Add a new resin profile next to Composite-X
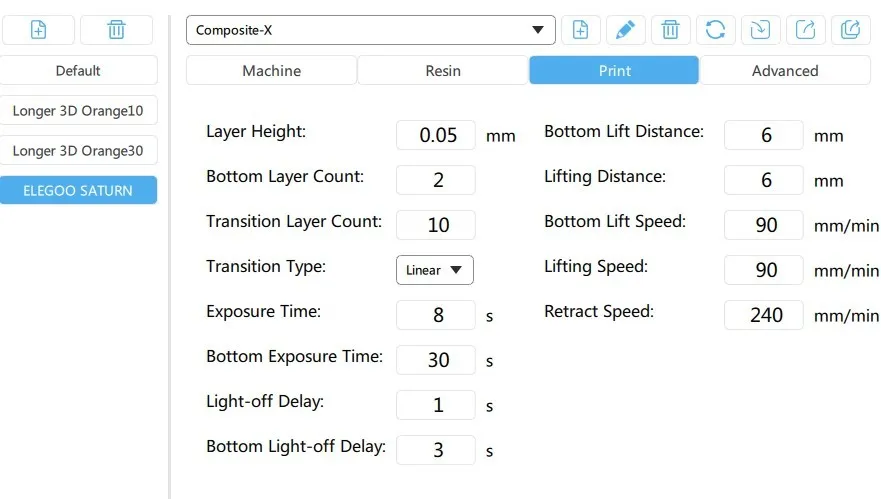 (x=580, y=30)
